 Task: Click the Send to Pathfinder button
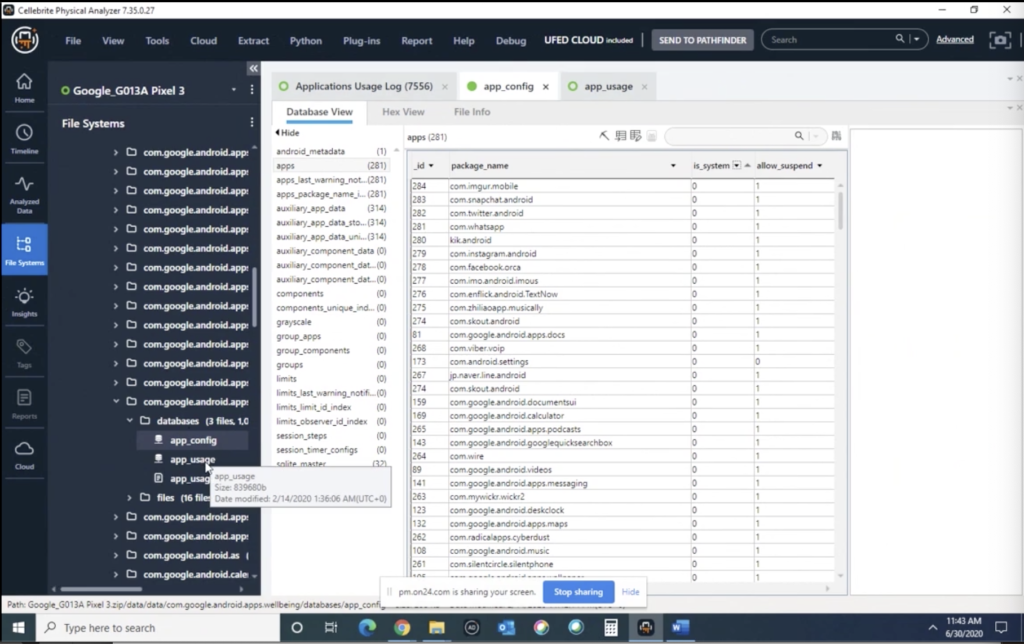[703, 40]
